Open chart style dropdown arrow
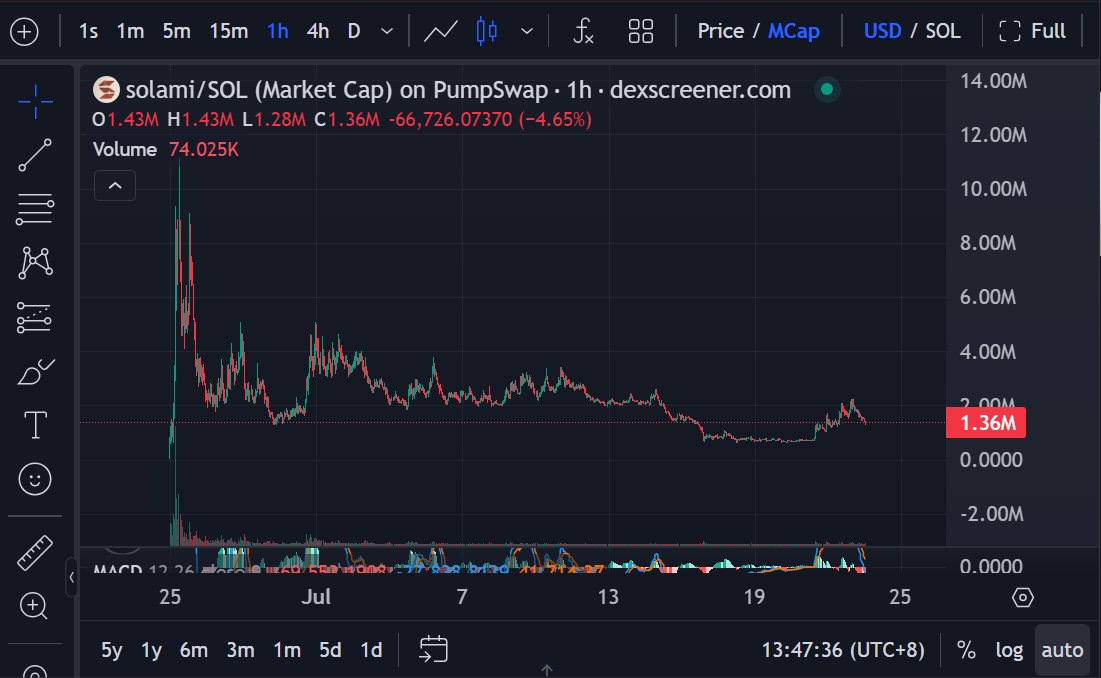 [x=527, y=32]
